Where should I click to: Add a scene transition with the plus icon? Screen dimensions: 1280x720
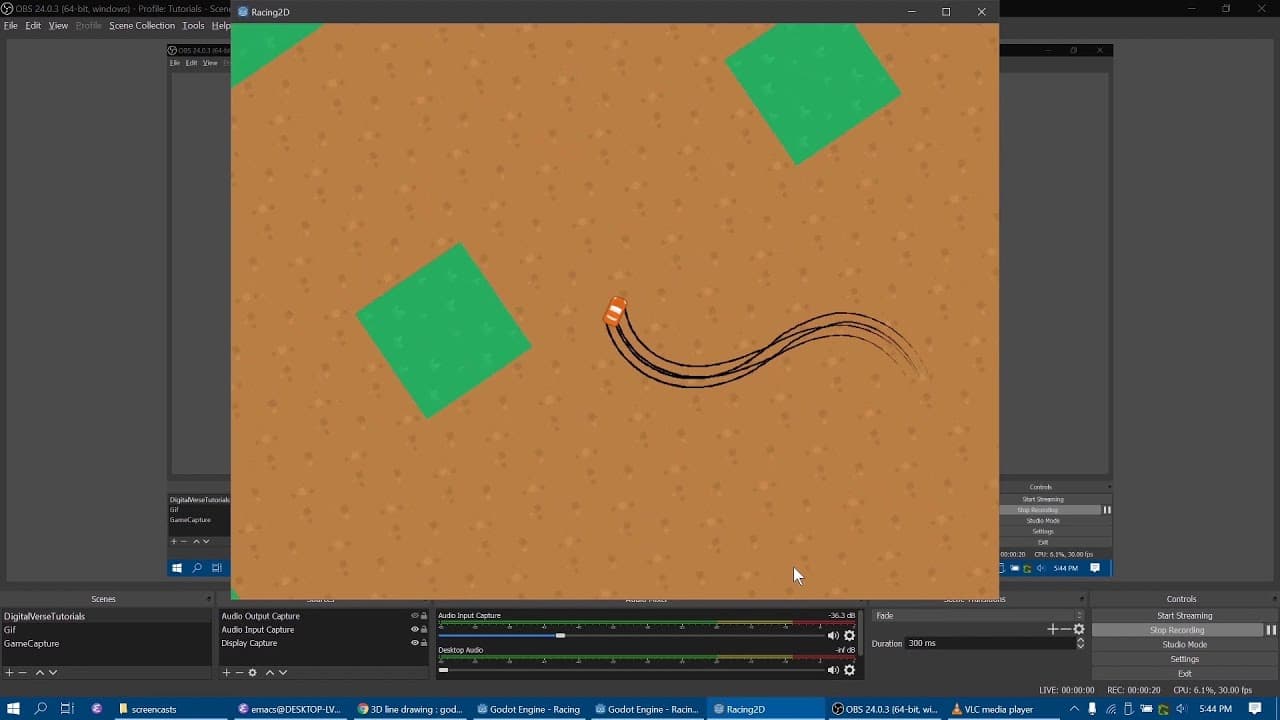click(1052, 629)
